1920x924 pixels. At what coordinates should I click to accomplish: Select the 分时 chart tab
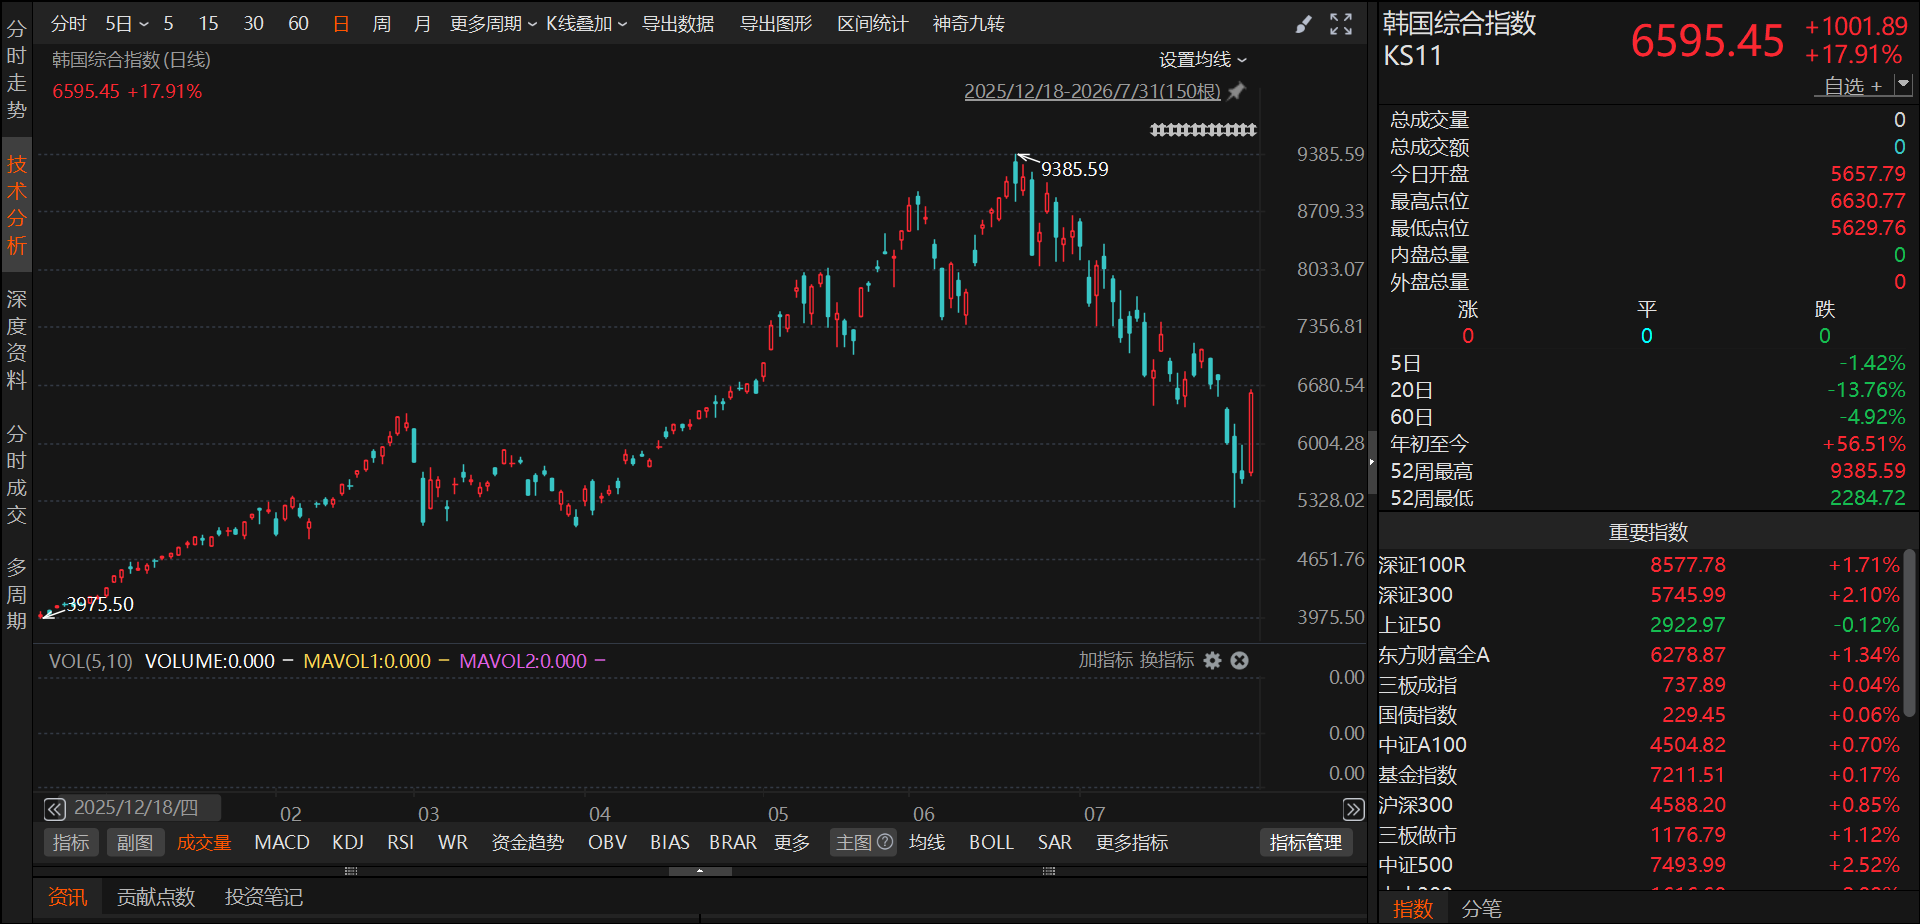click(x=69, y=23)
